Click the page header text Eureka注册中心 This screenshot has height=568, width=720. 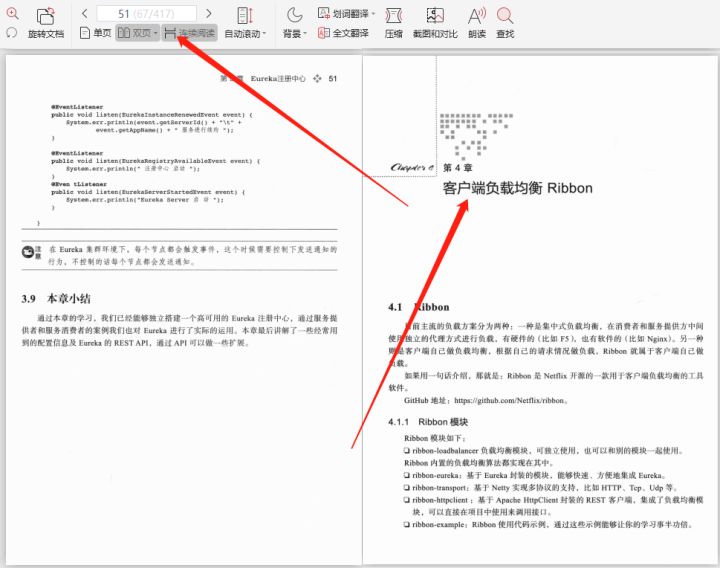click(278, 79)
